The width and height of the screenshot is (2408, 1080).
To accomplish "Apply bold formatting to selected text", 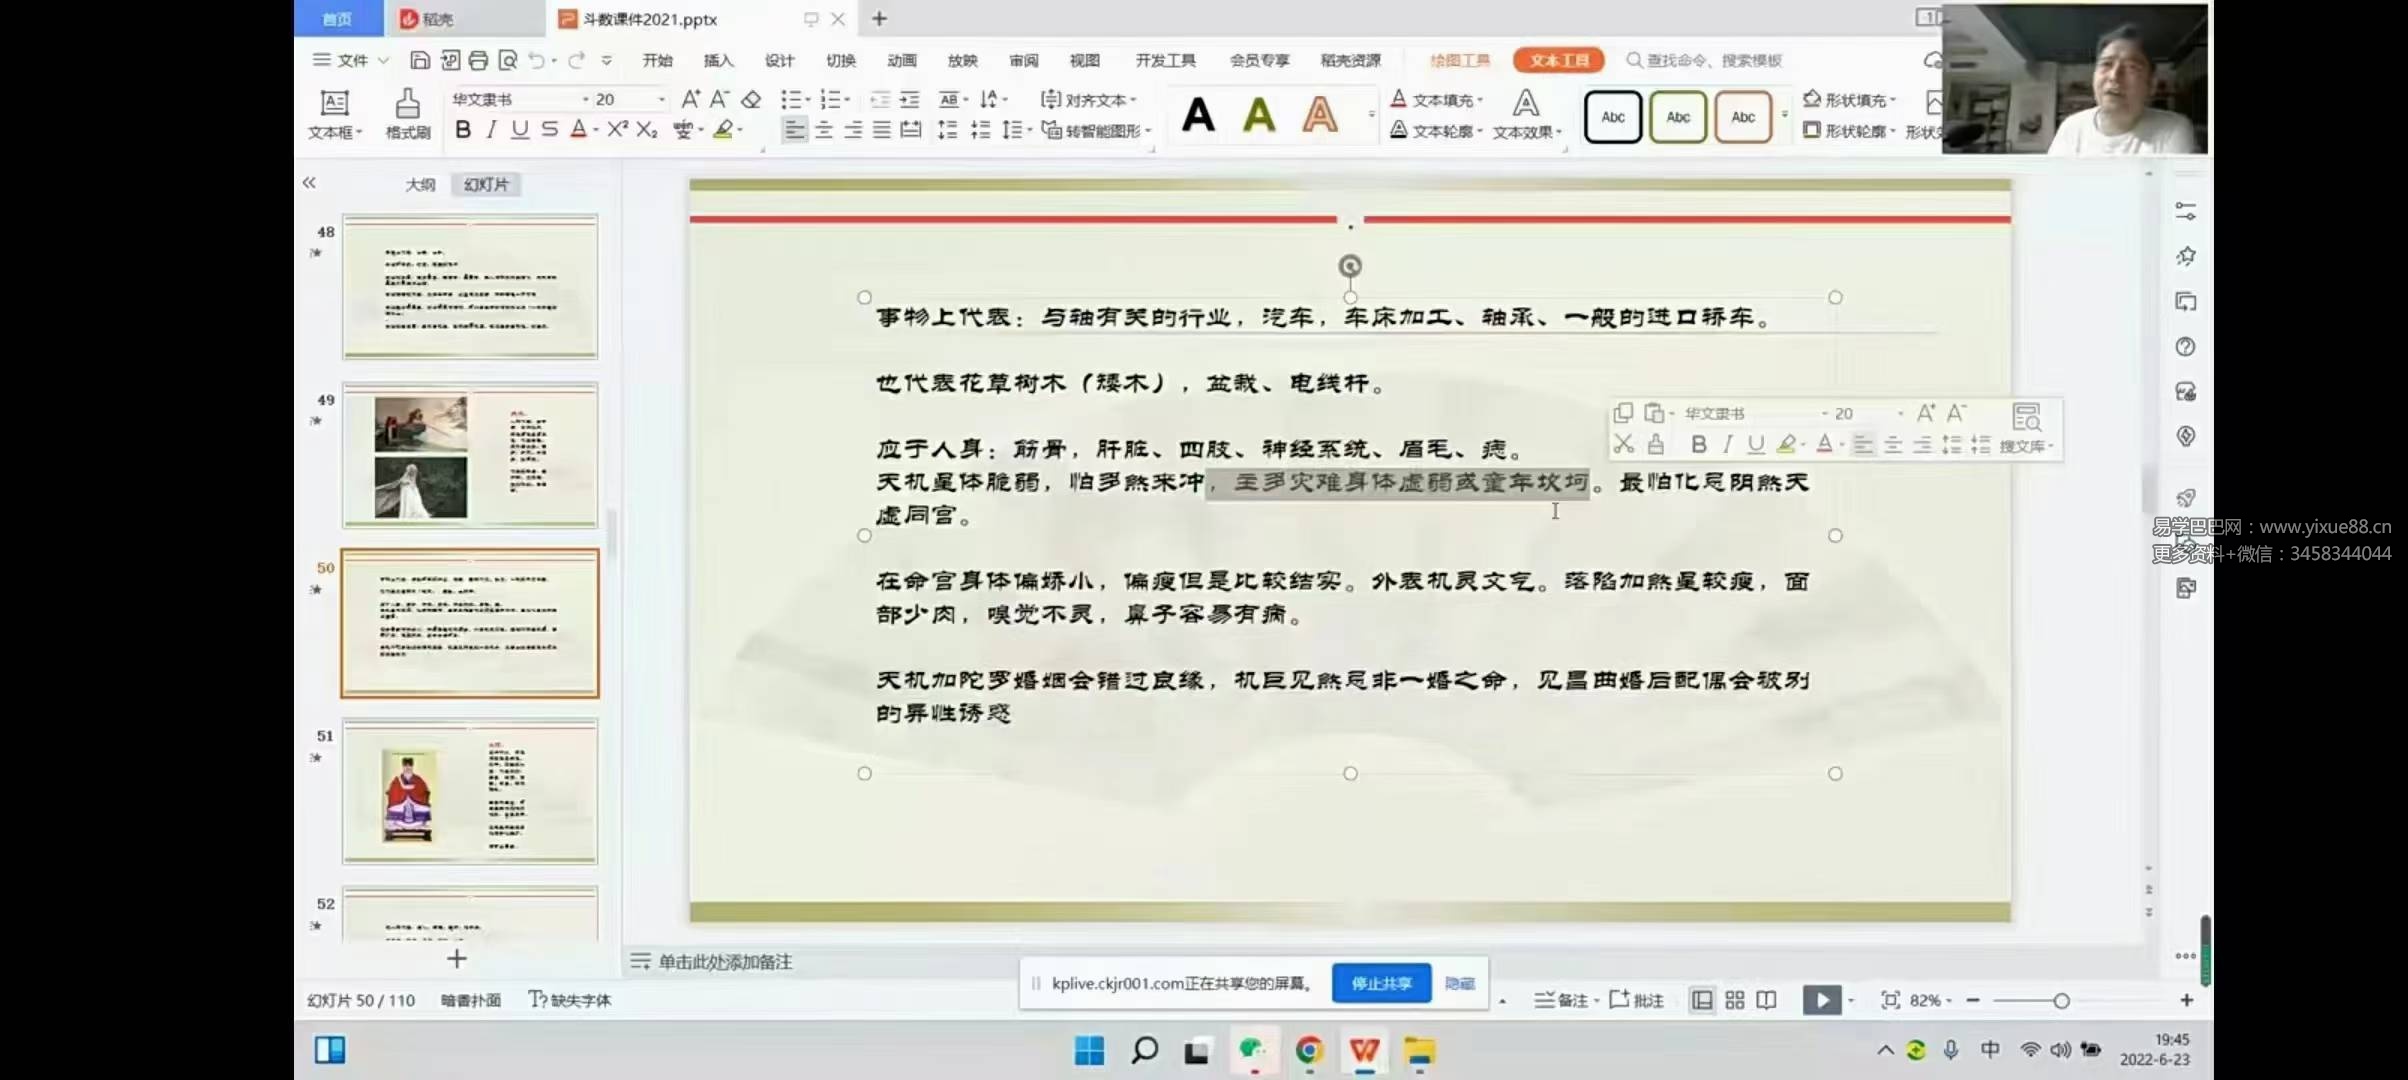I will [x=462, y=129].
